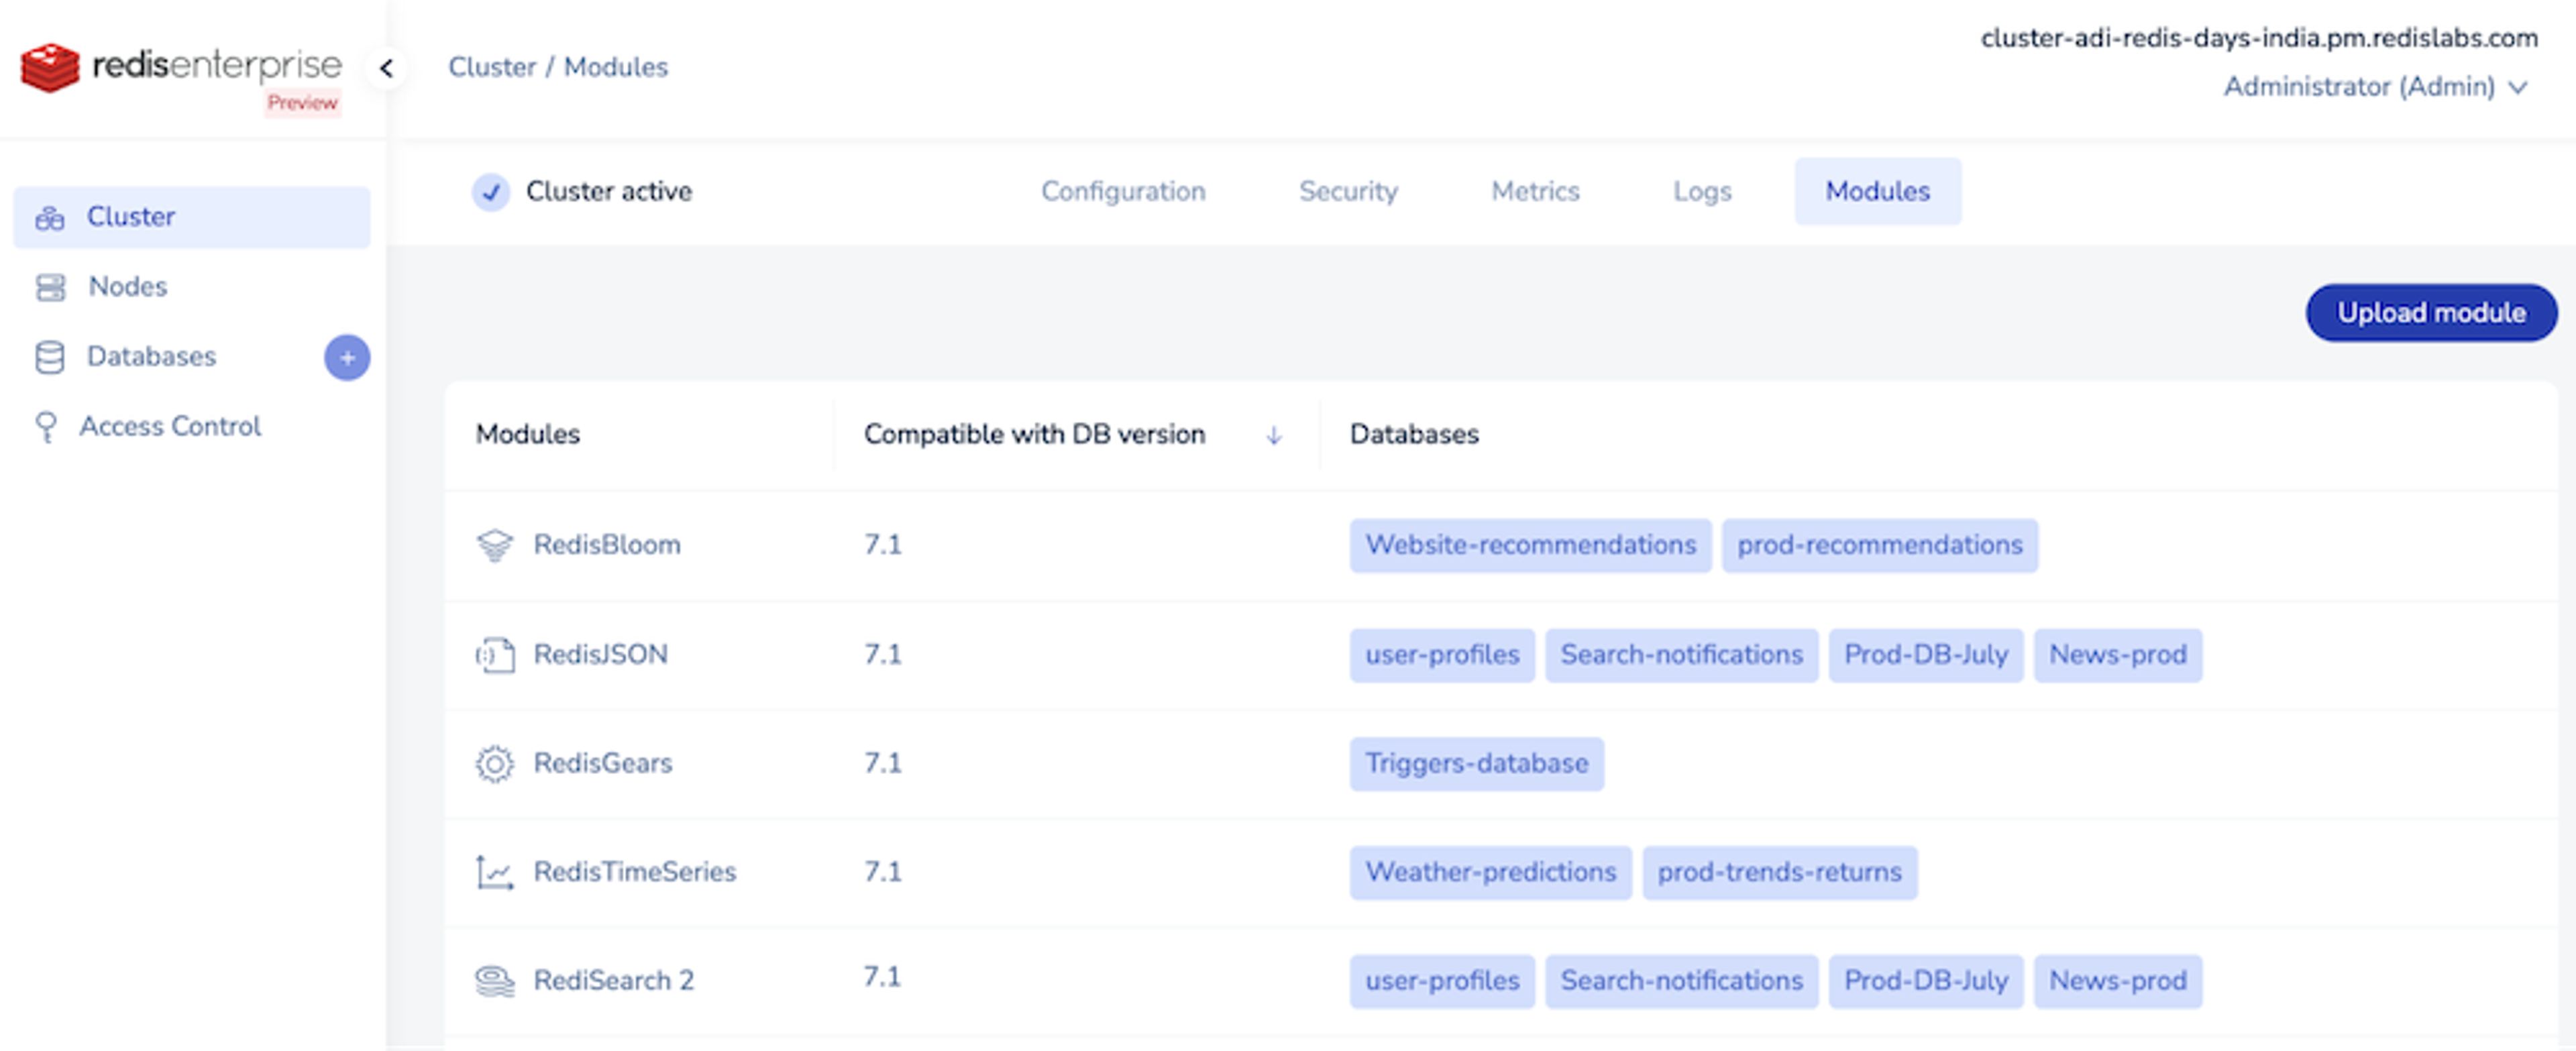Open the Triggers-database database tag

point(1476,764)
